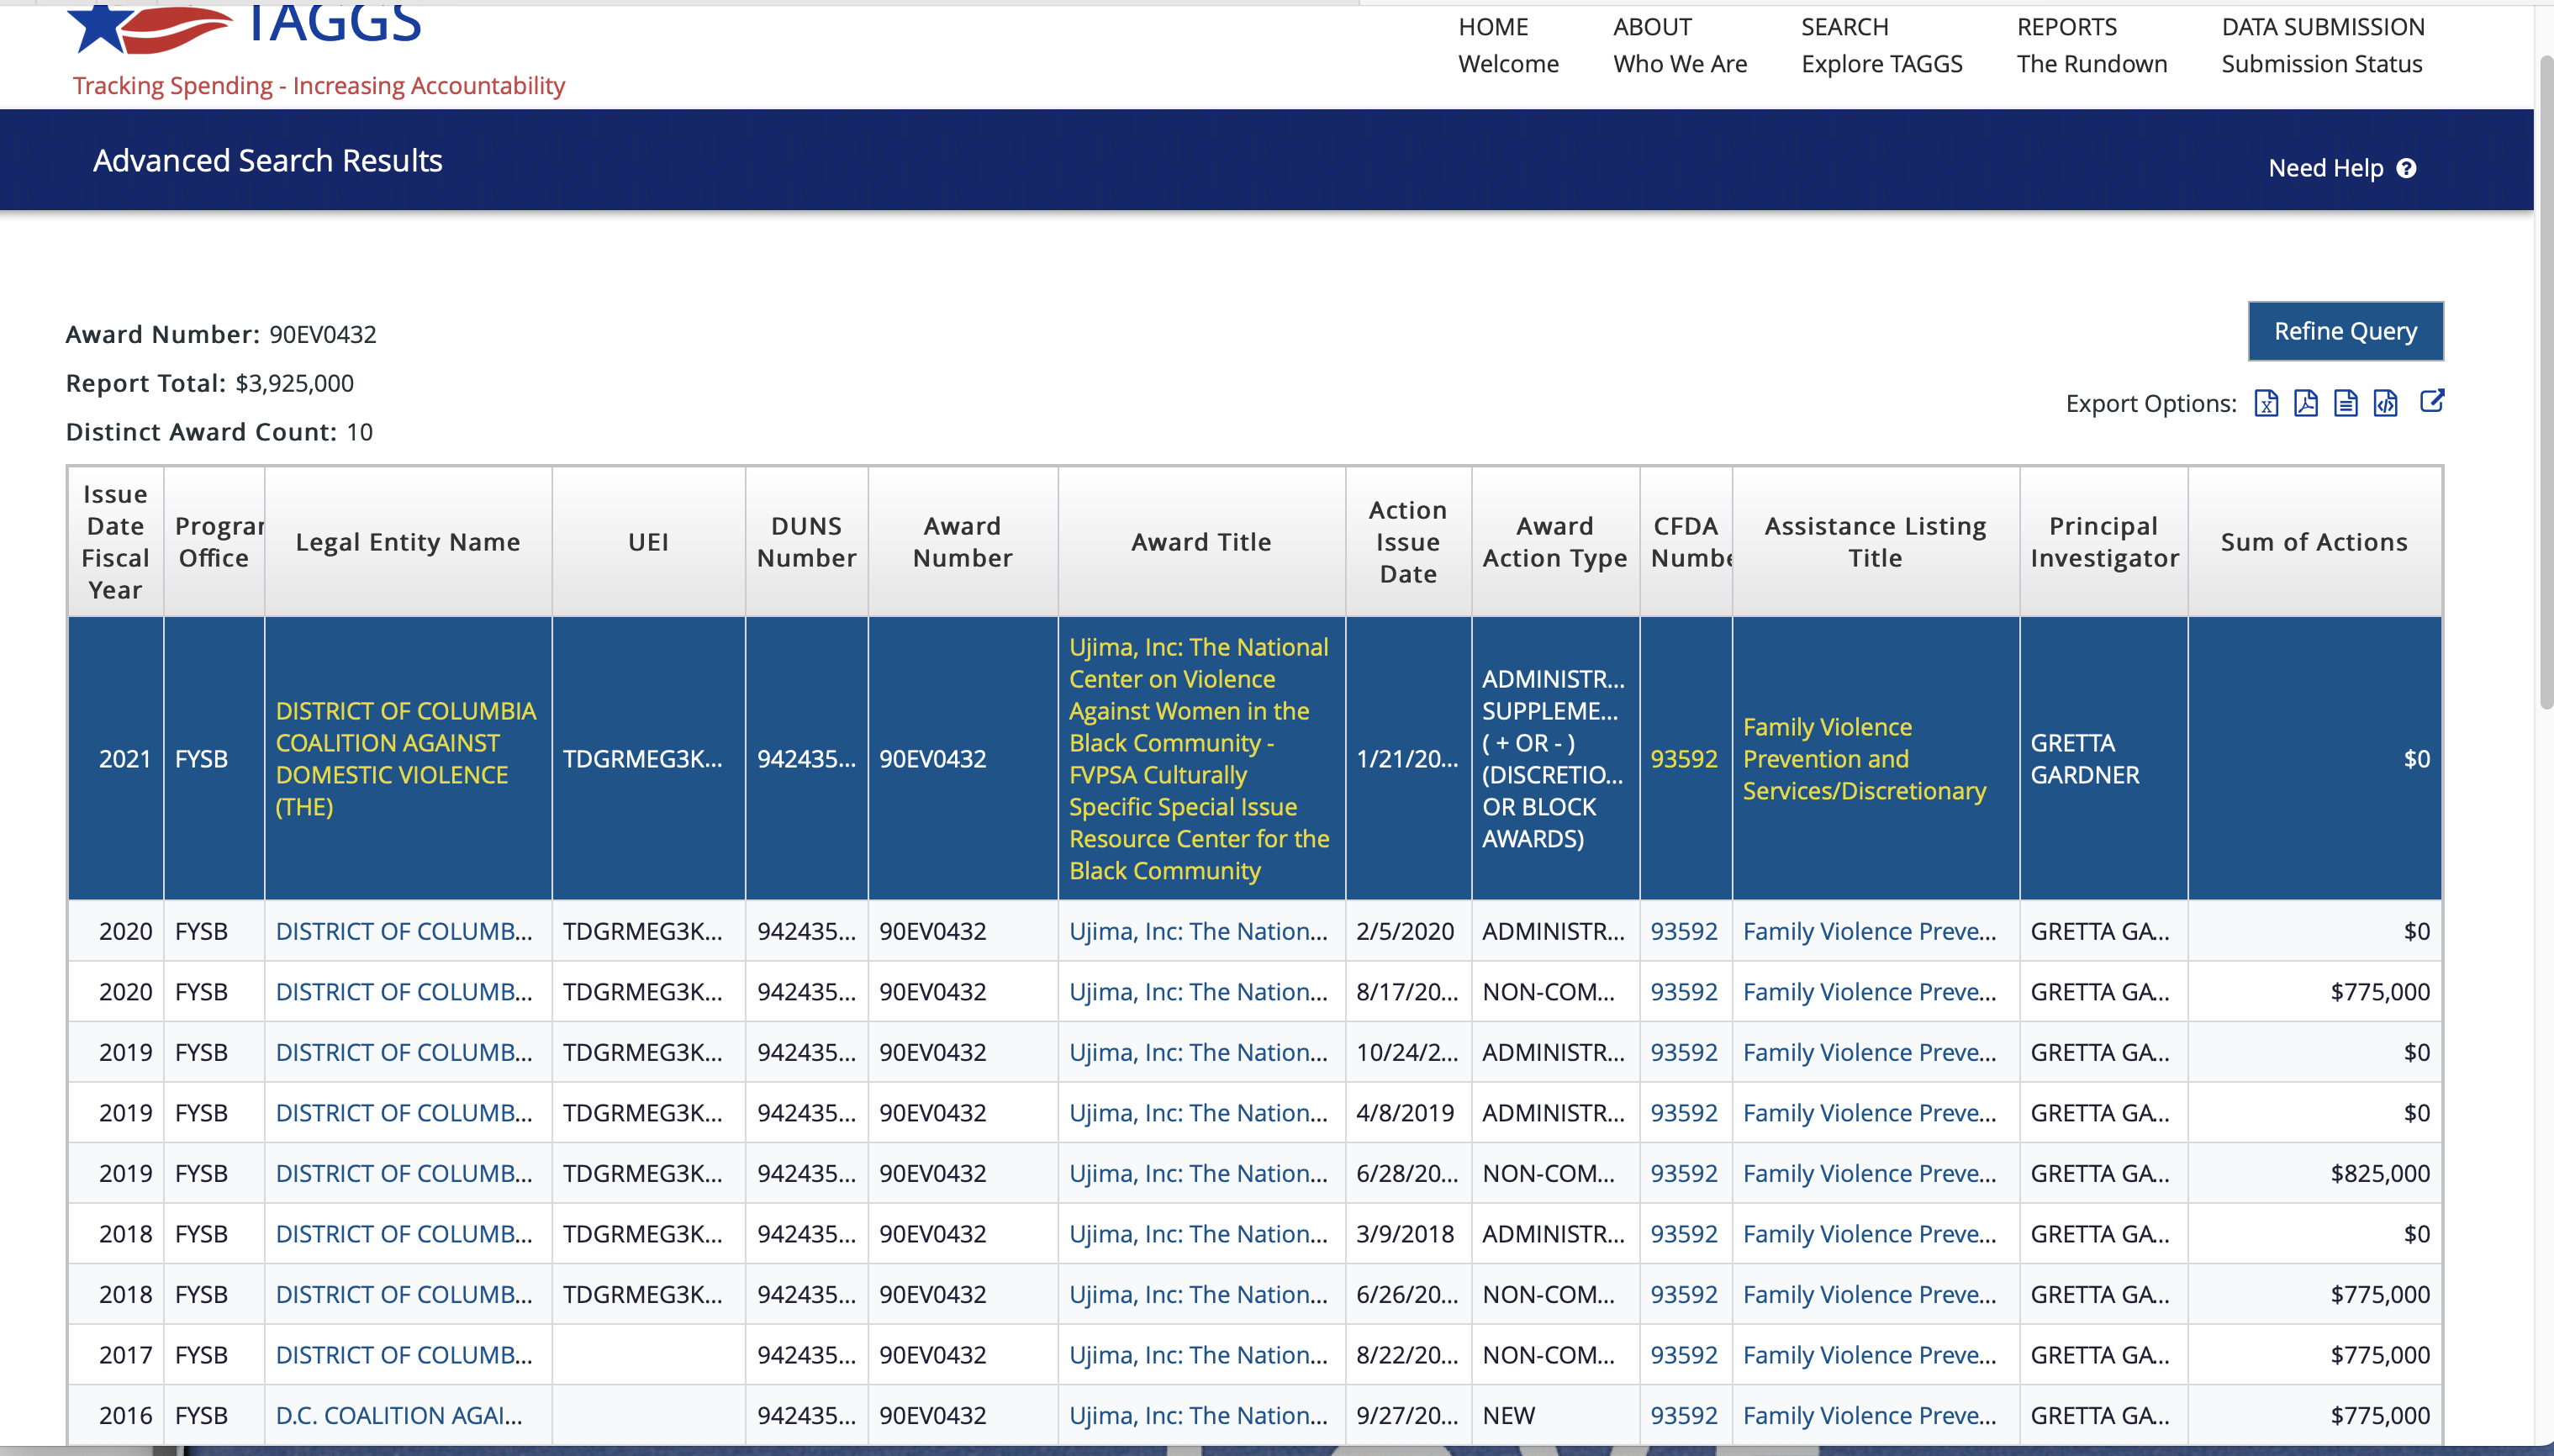
Task: Open the REPORTS The Rundown menu
Action: point(2091,45)
